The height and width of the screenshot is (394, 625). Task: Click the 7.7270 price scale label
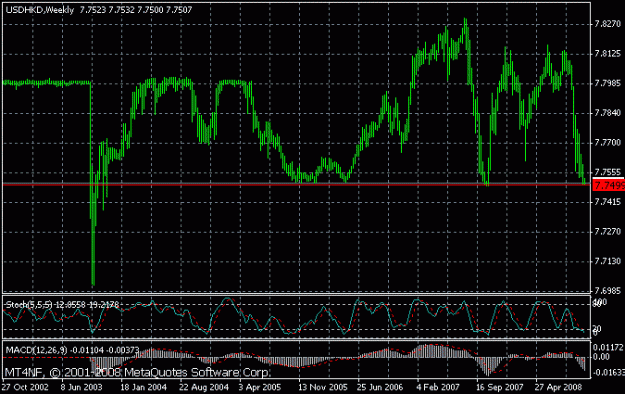(608, 231)
